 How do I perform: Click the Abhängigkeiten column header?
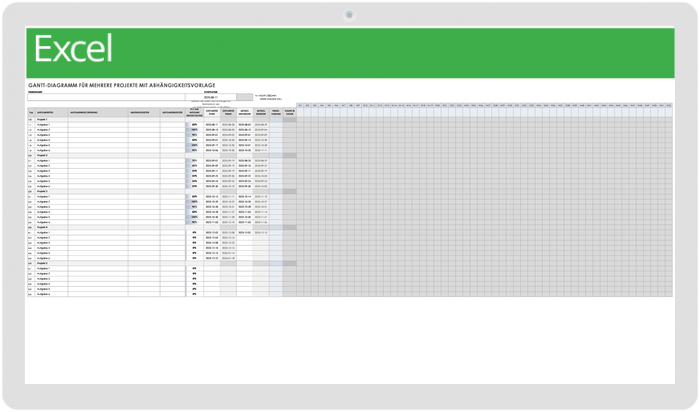coord(144,112)
